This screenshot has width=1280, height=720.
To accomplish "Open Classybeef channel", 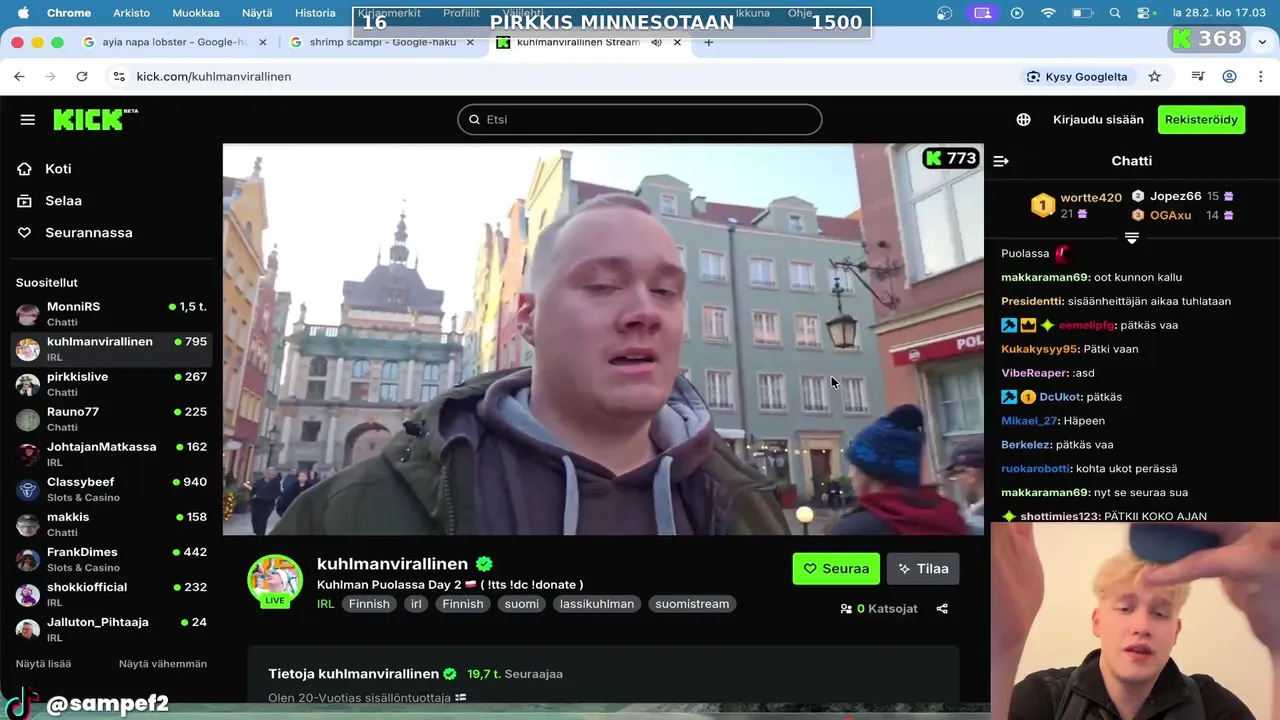I will (x=111, y=489).
